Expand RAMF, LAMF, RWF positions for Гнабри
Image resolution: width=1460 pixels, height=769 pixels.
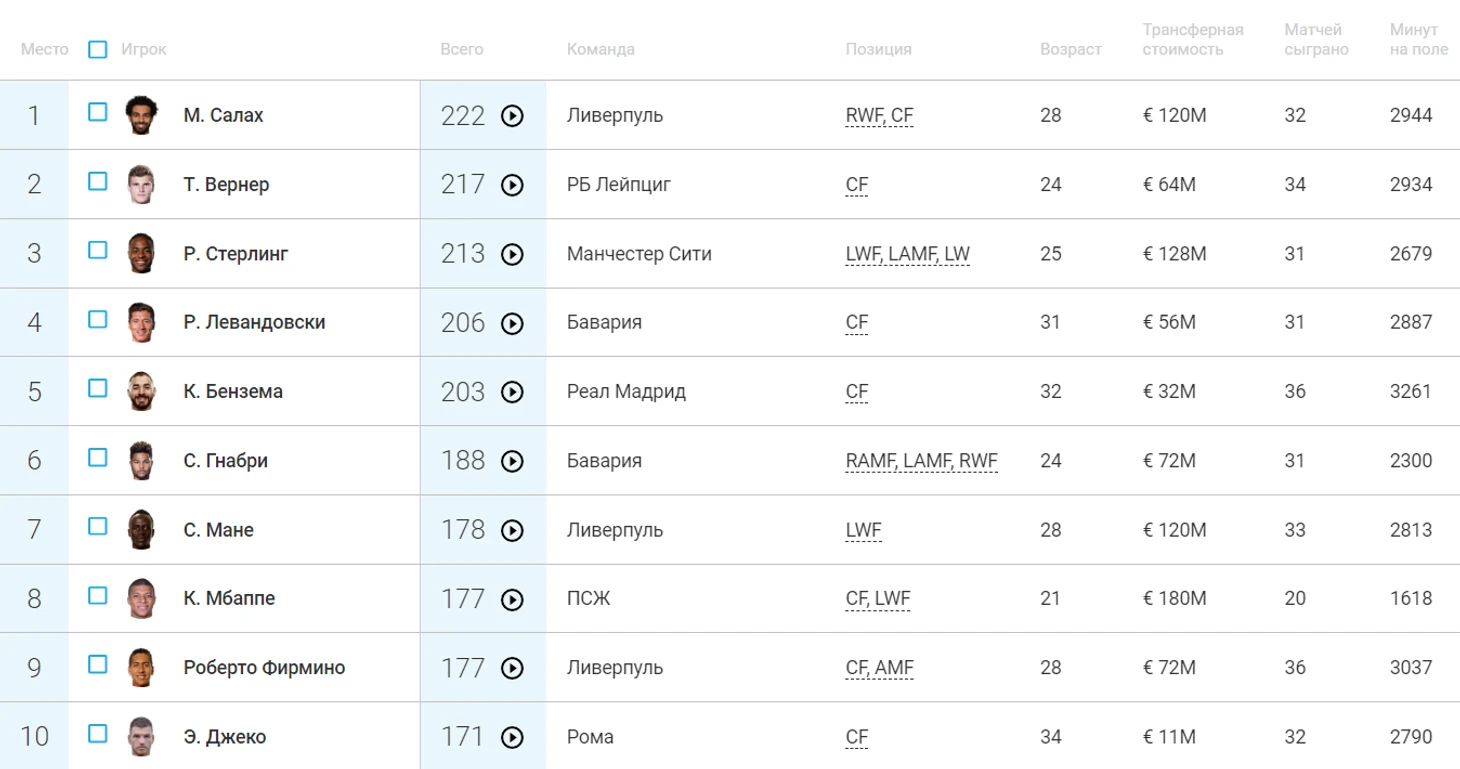(921, 461)
